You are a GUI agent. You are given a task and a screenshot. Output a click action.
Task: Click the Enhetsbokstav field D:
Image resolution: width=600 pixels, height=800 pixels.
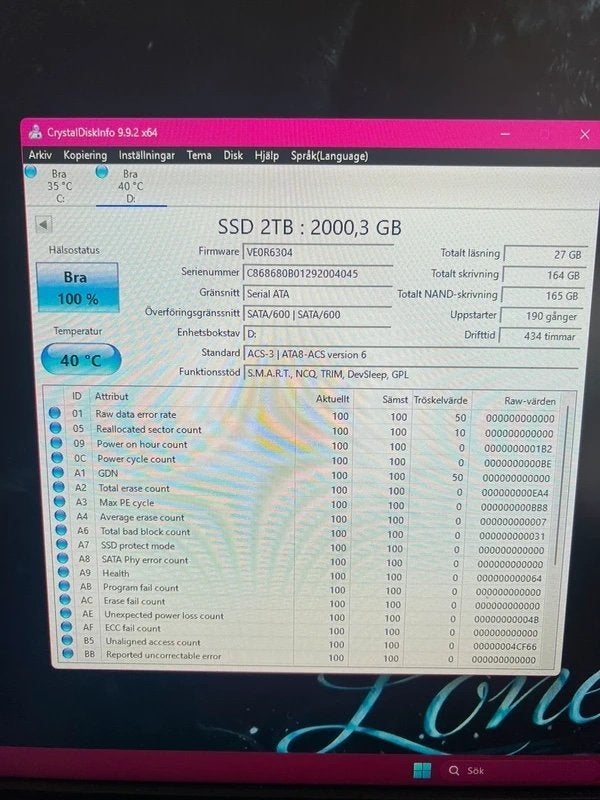317,334
